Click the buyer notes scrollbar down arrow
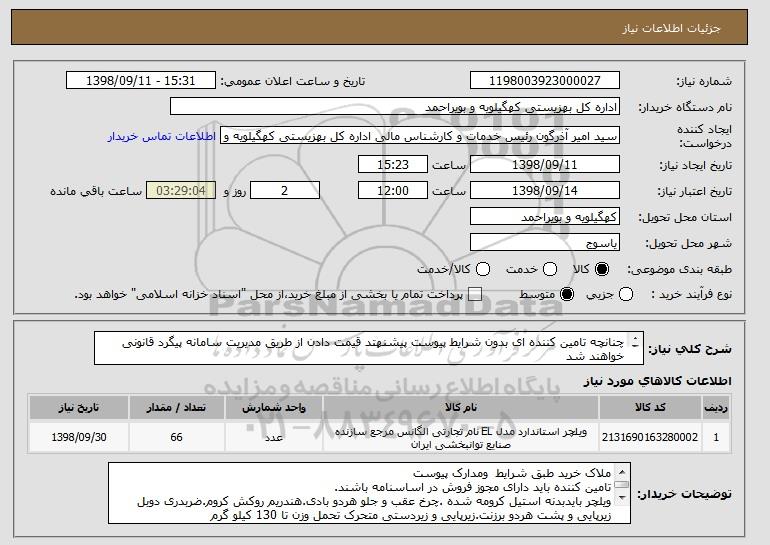The height and width of the screenshot is (545, 770). click(x=622, y=498)
